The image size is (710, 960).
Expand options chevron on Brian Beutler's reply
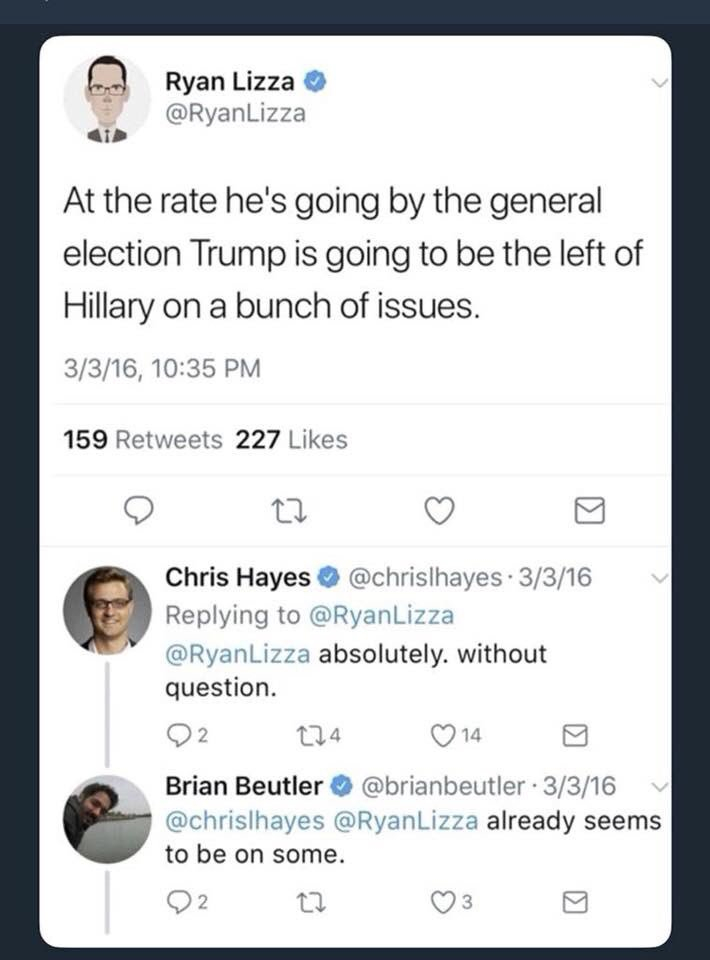coord(655,785)
